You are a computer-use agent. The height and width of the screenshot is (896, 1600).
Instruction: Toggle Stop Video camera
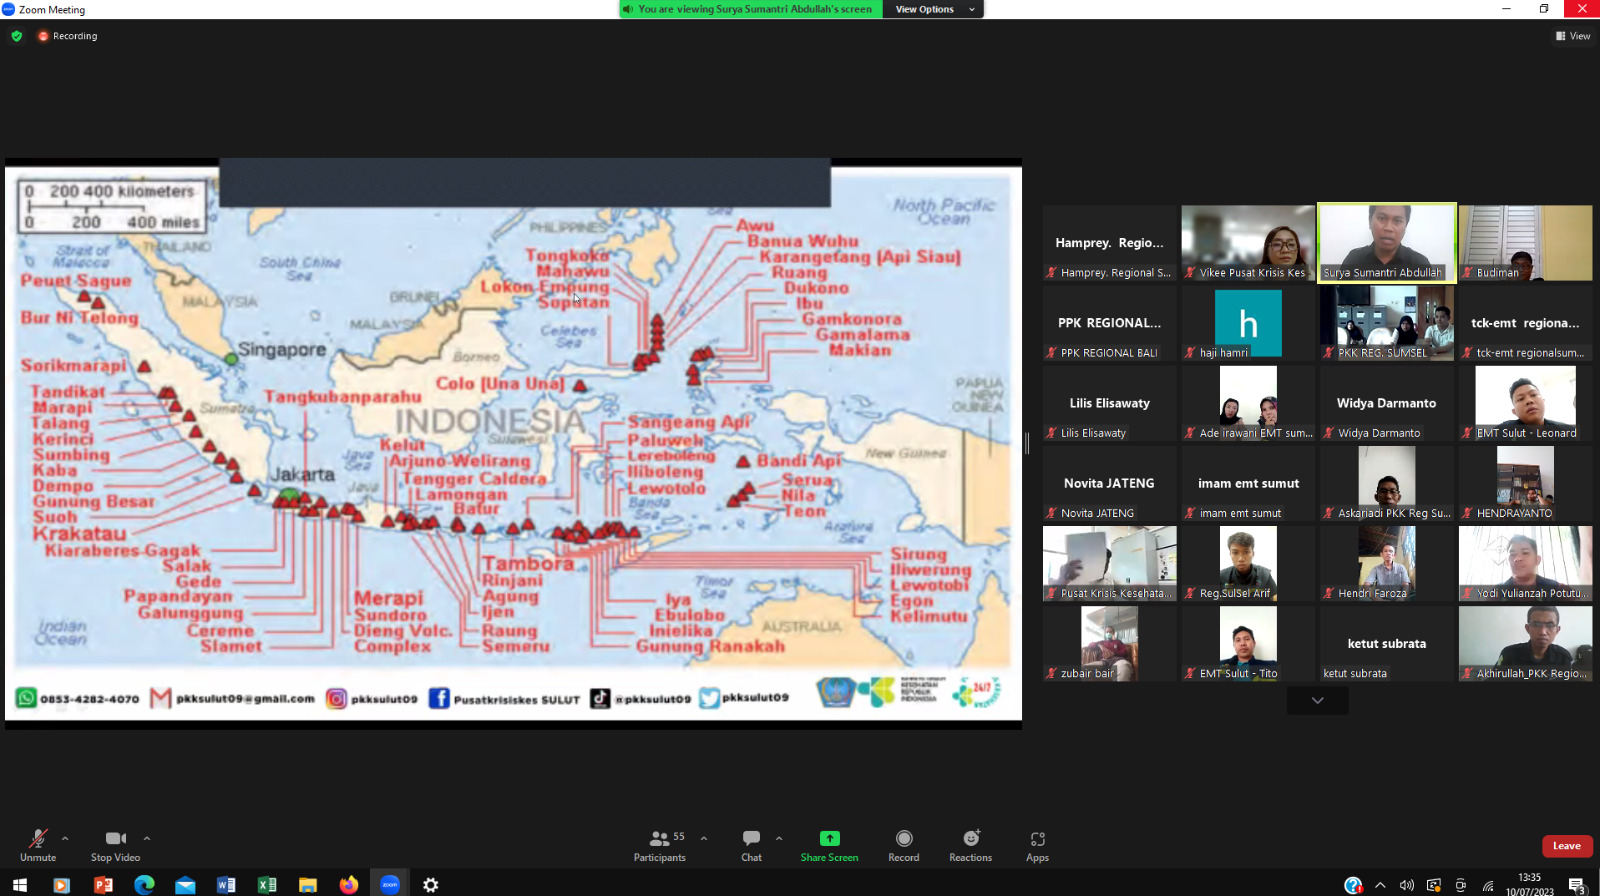coord(115,845)
